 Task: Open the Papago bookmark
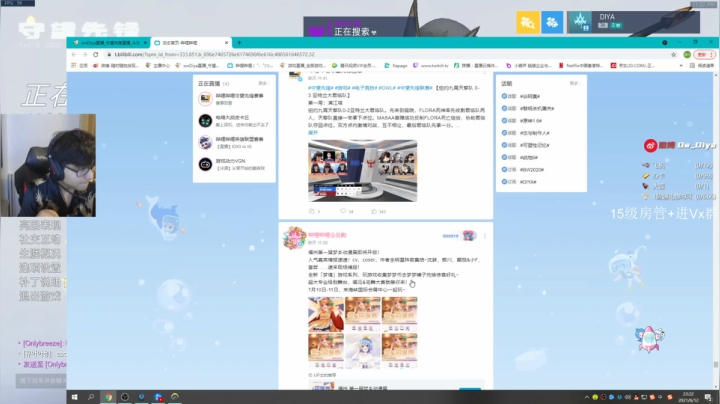tap(396, 66)
